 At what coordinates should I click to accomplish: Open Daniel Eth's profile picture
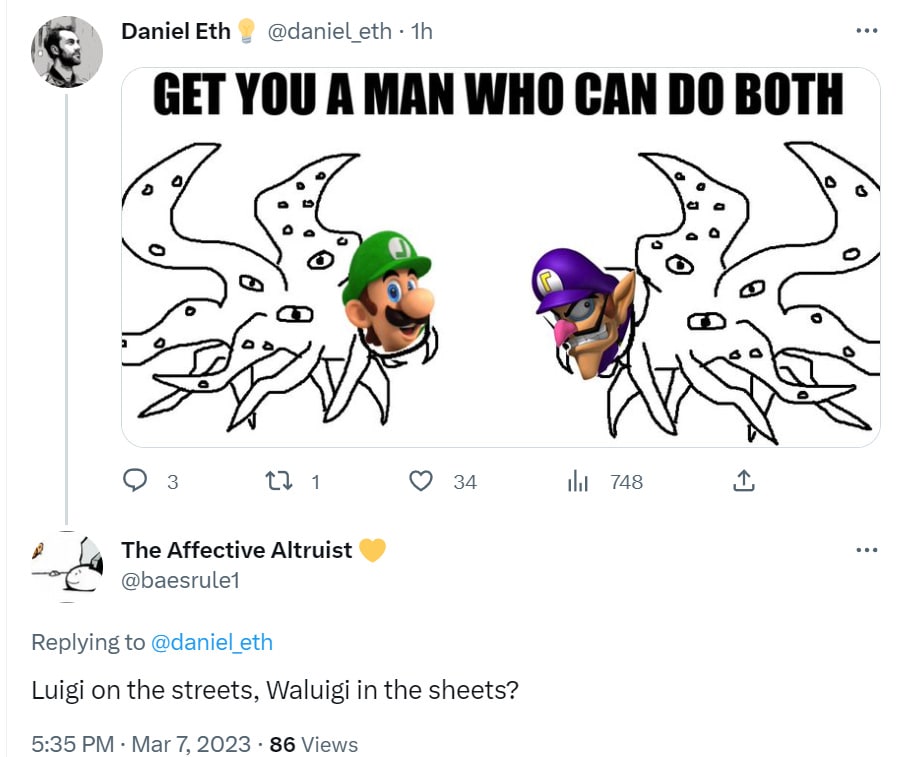tap(67, 52)
